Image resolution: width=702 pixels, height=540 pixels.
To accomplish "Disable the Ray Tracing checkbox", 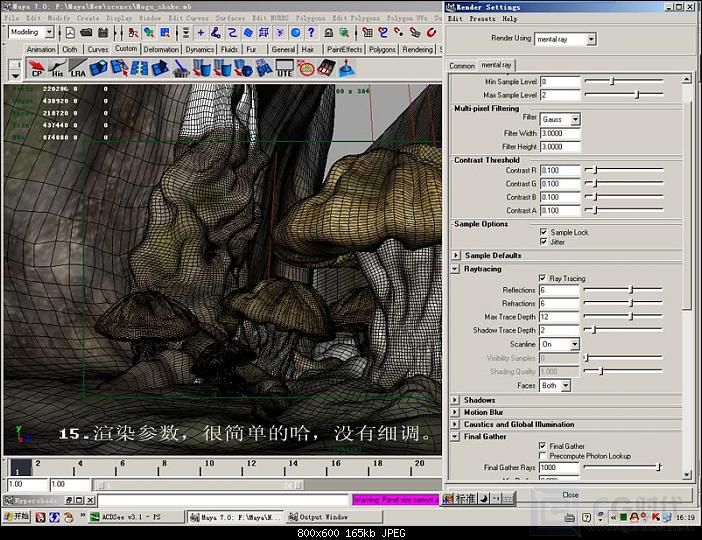I will pos(542,278).
